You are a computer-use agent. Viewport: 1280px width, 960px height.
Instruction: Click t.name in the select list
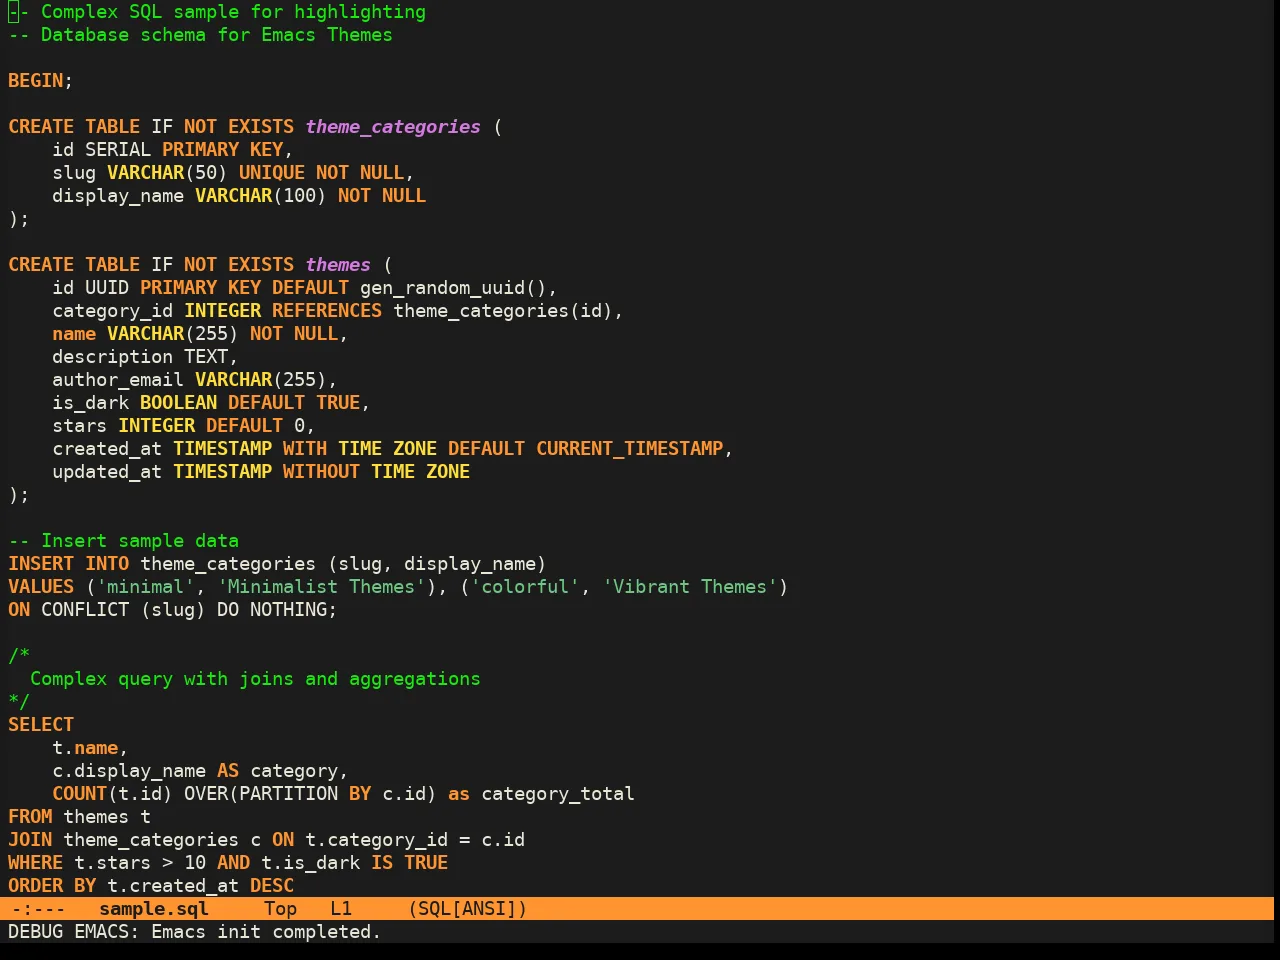85,748
